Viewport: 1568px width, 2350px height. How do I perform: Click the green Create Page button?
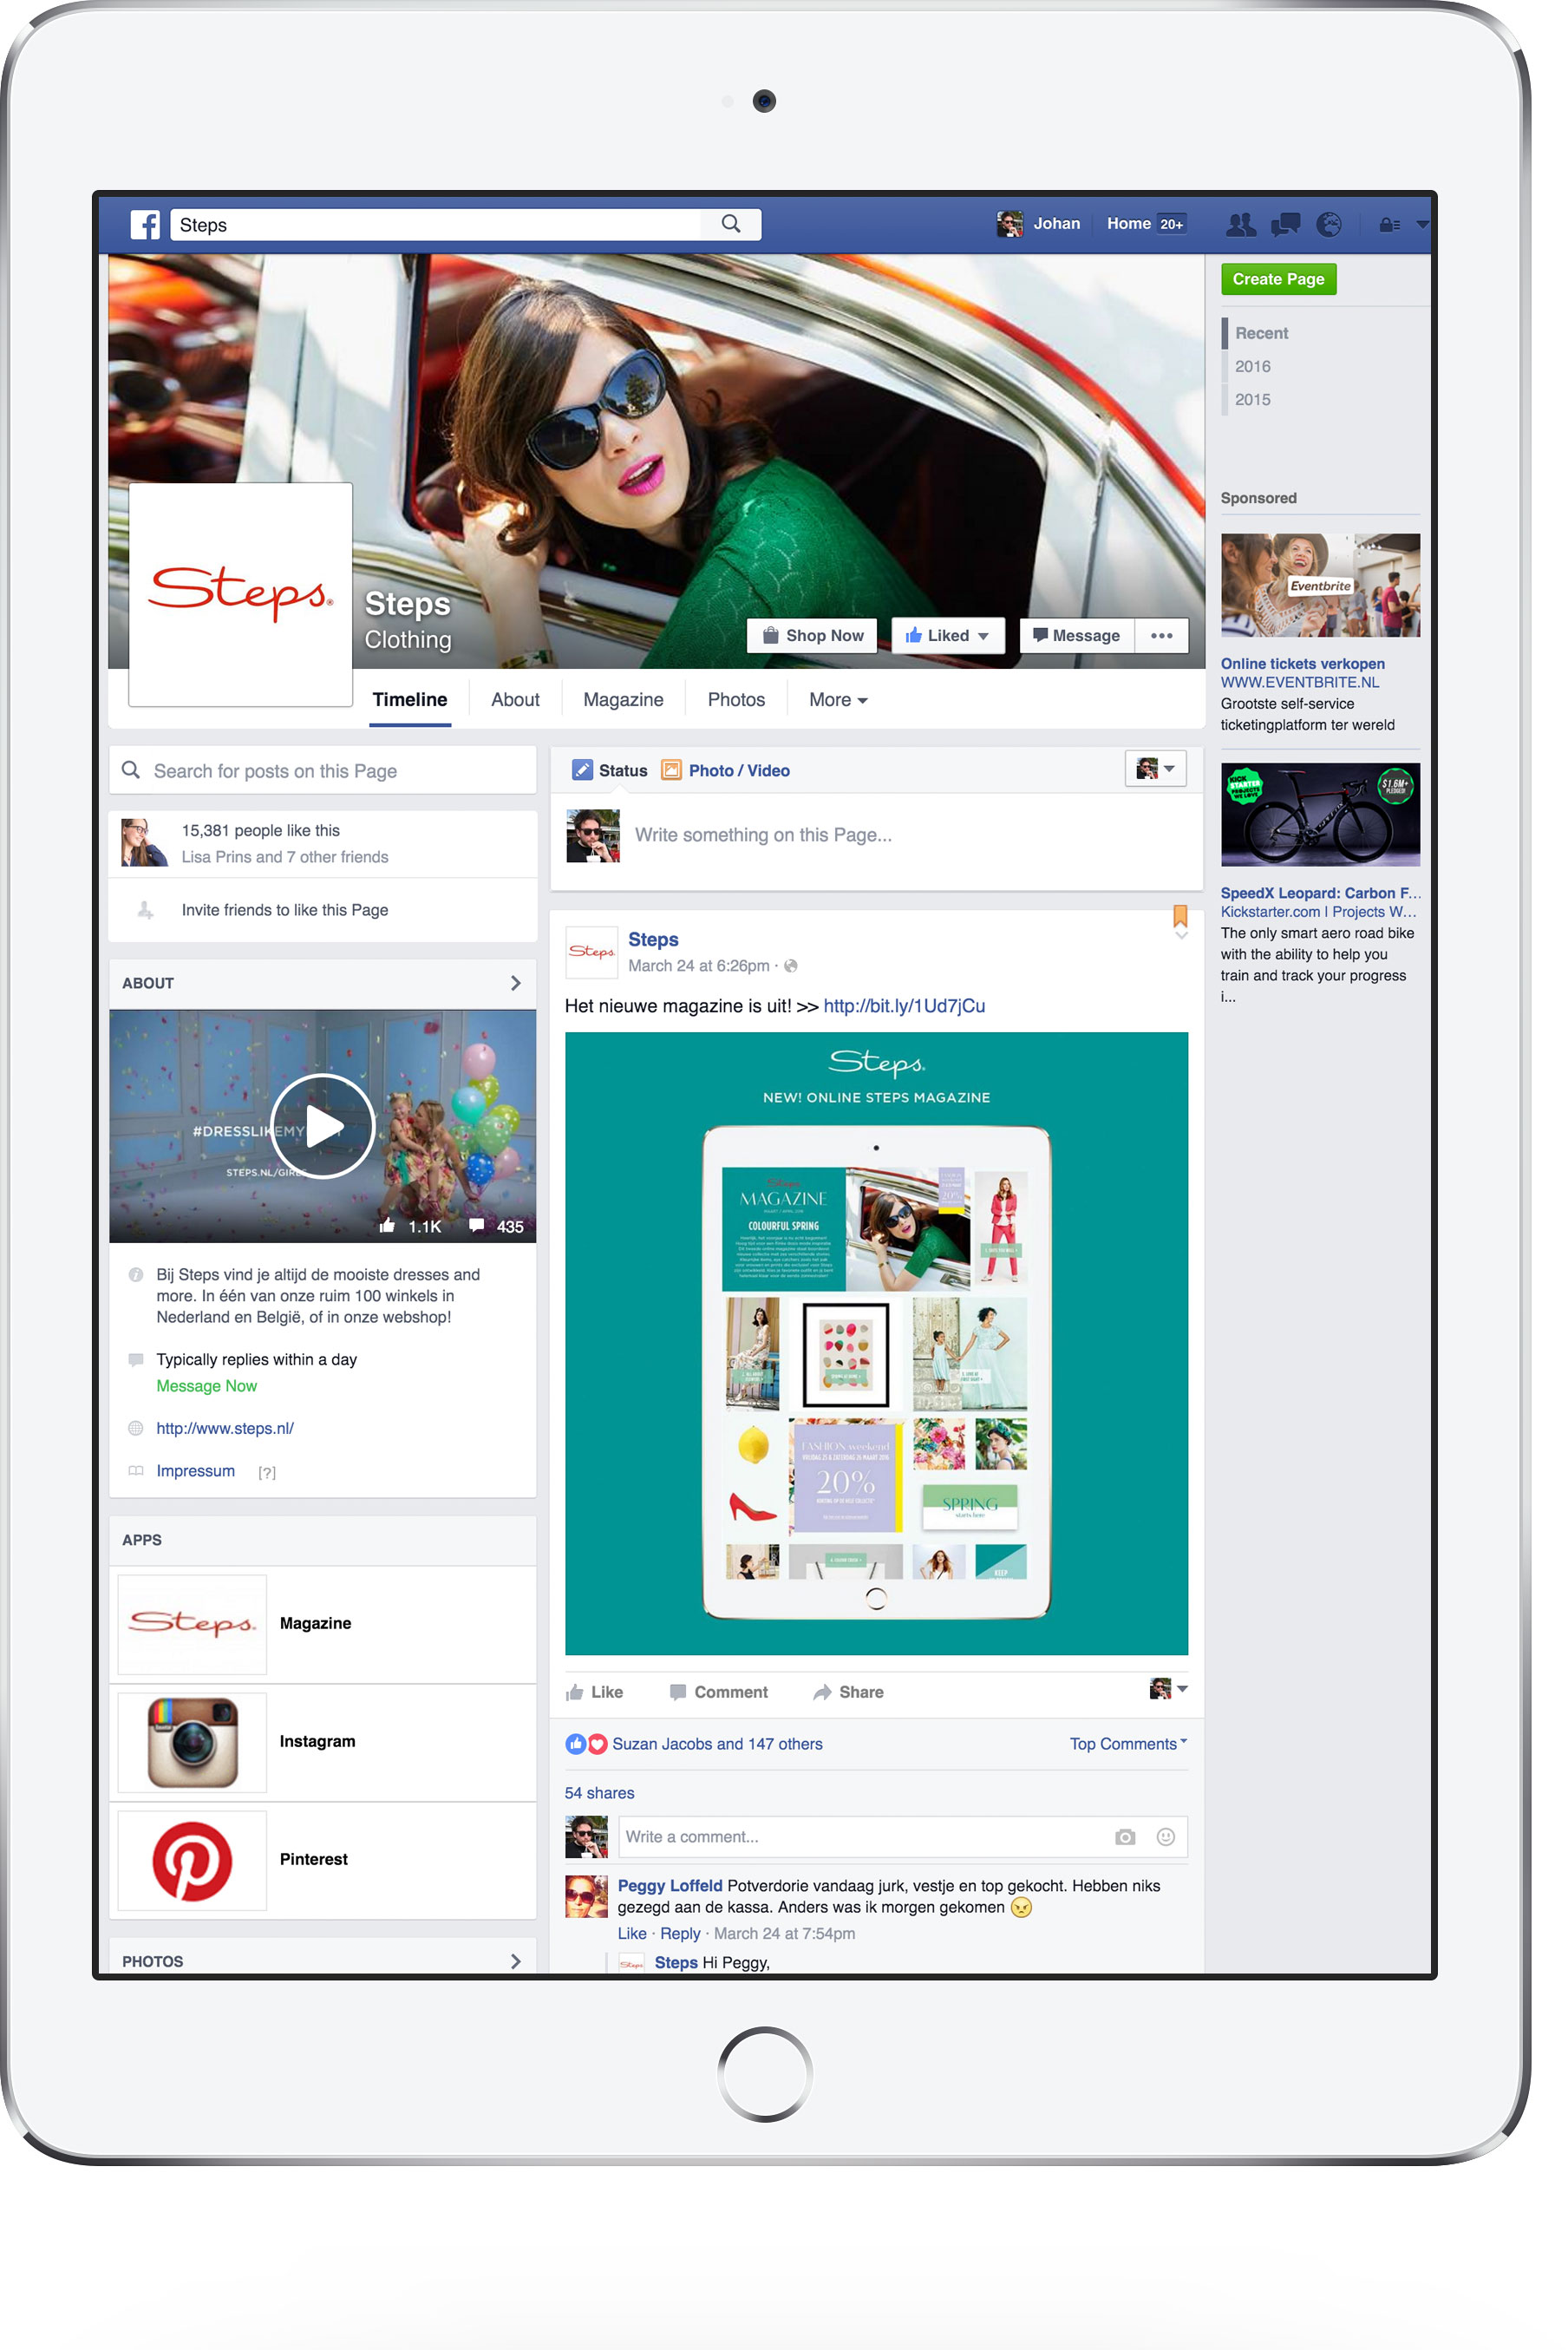(x=1278, y=279)
